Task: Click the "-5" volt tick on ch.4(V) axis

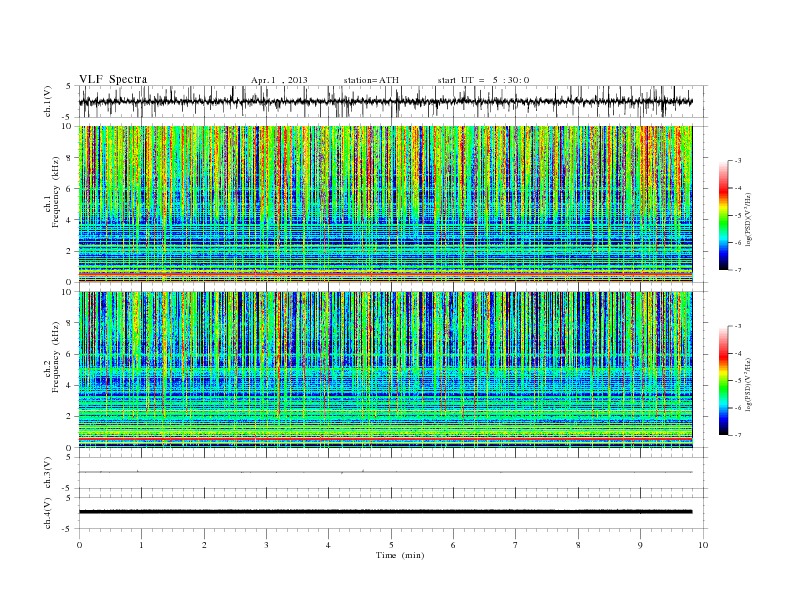Action: tap(68, 529)
